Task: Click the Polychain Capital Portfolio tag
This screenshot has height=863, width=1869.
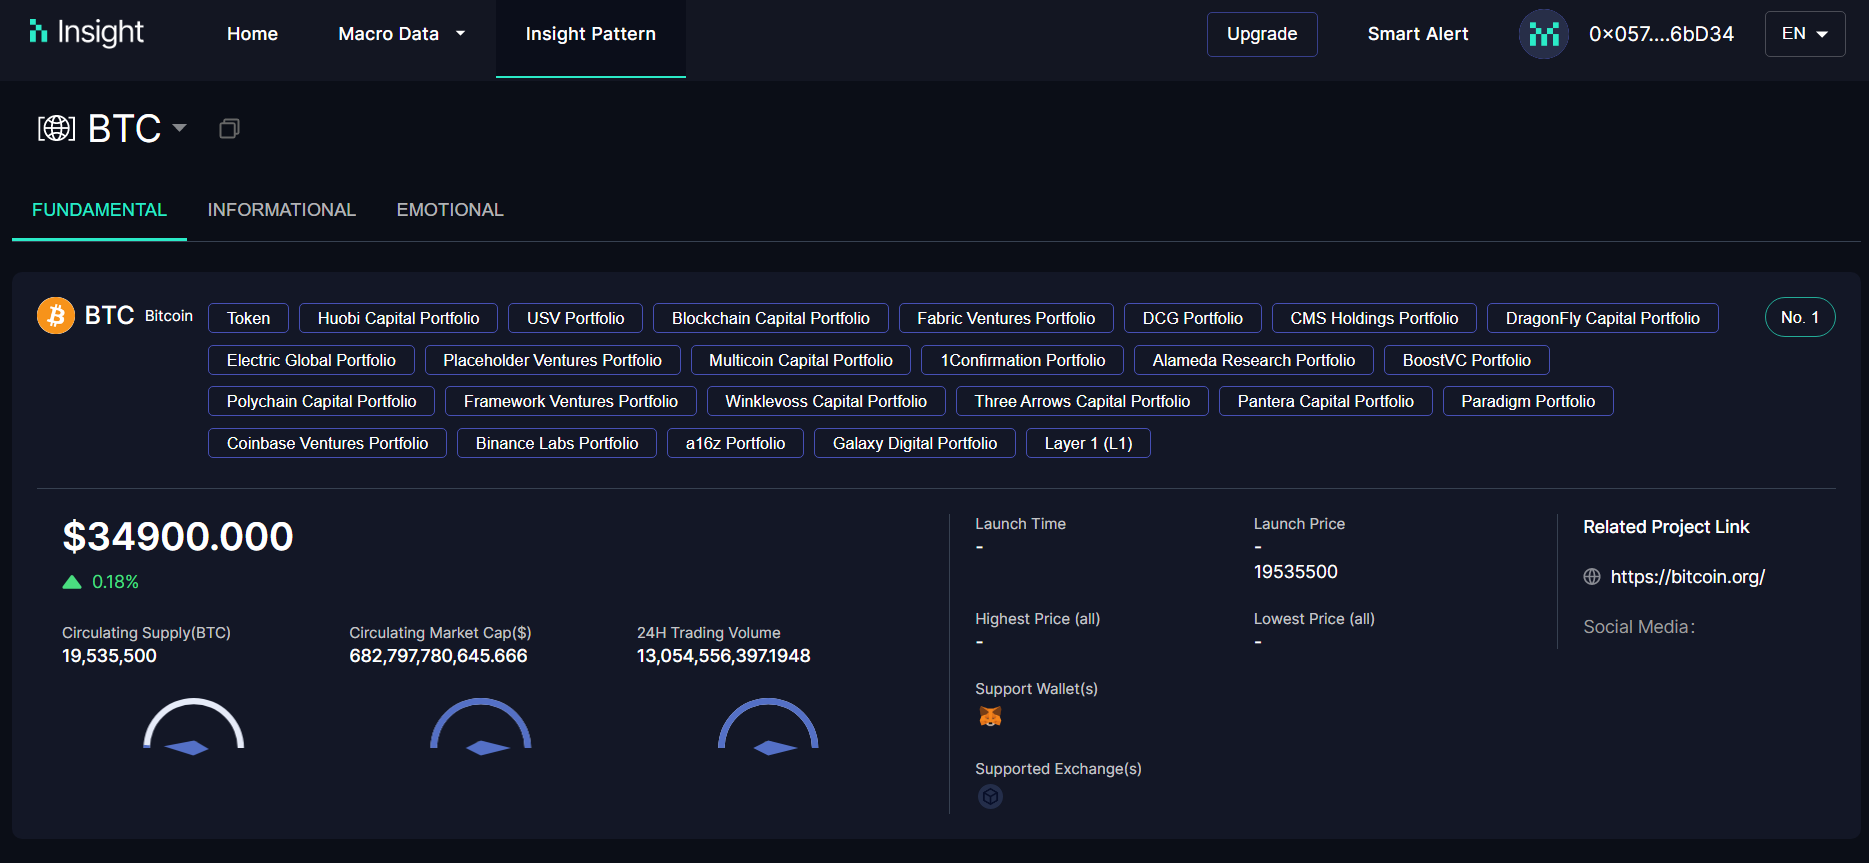Action: (321, 401)
